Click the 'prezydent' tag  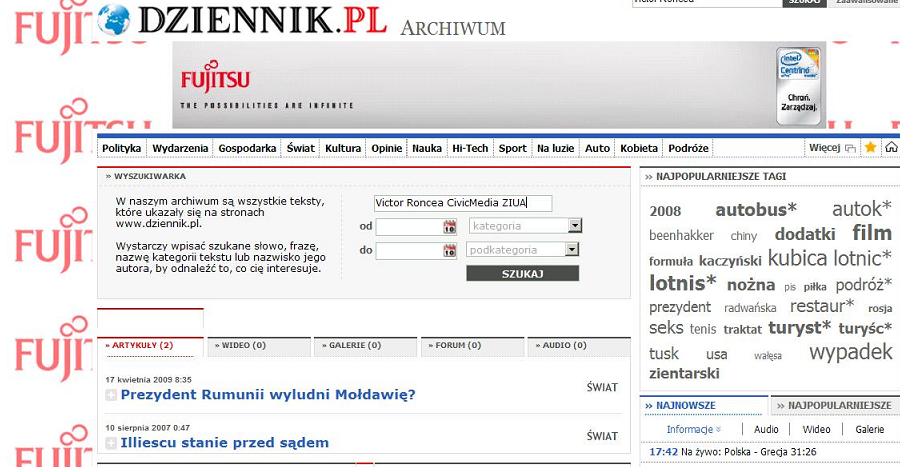[680, 308]
